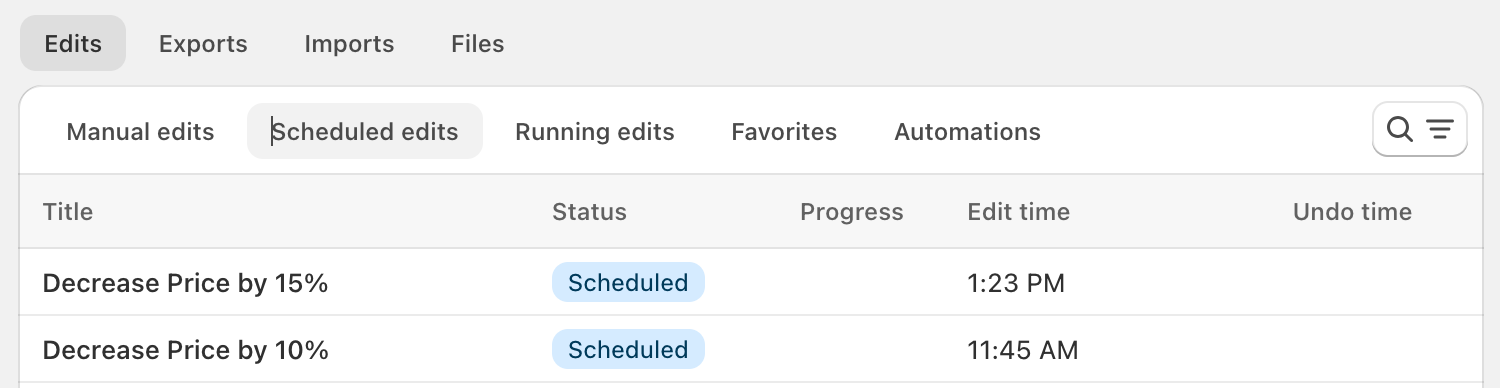
Task: View Running edits
Action: (x=595, y=132)
